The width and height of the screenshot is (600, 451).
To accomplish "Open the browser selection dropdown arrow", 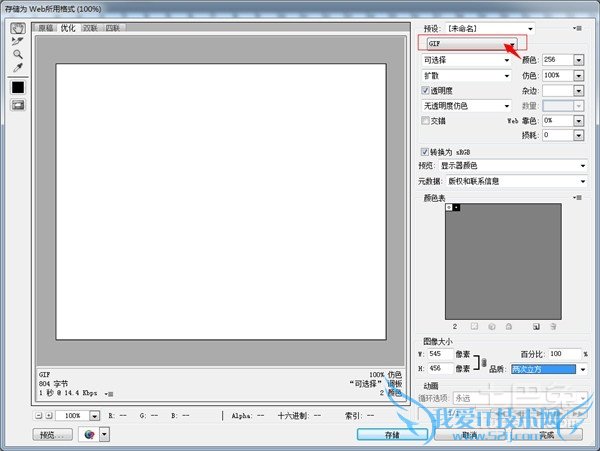I will tap(104, 435).
